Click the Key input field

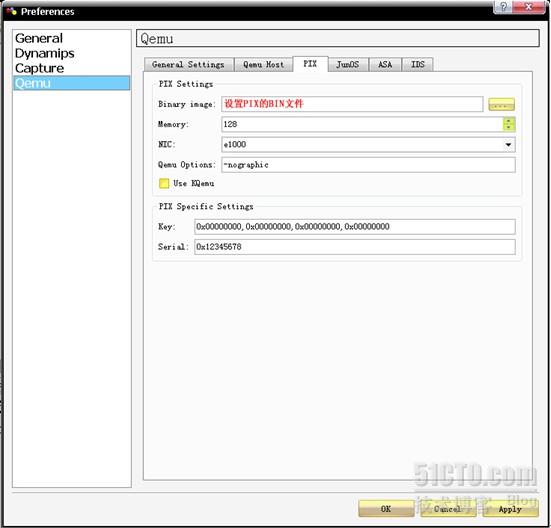point(355,227)
